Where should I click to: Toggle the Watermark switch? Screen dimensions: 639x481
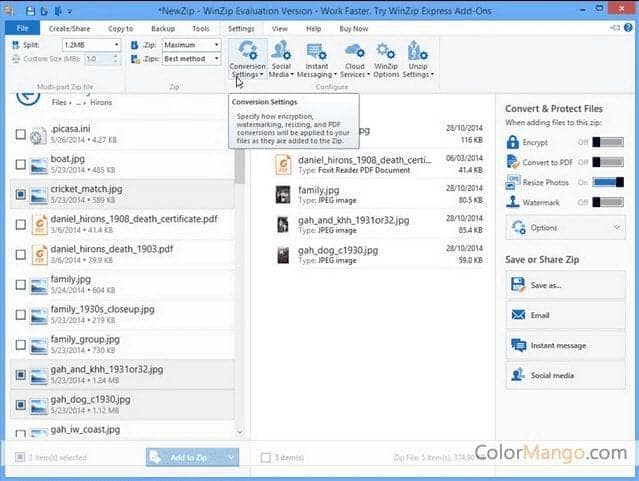click(x=608, y=202)
